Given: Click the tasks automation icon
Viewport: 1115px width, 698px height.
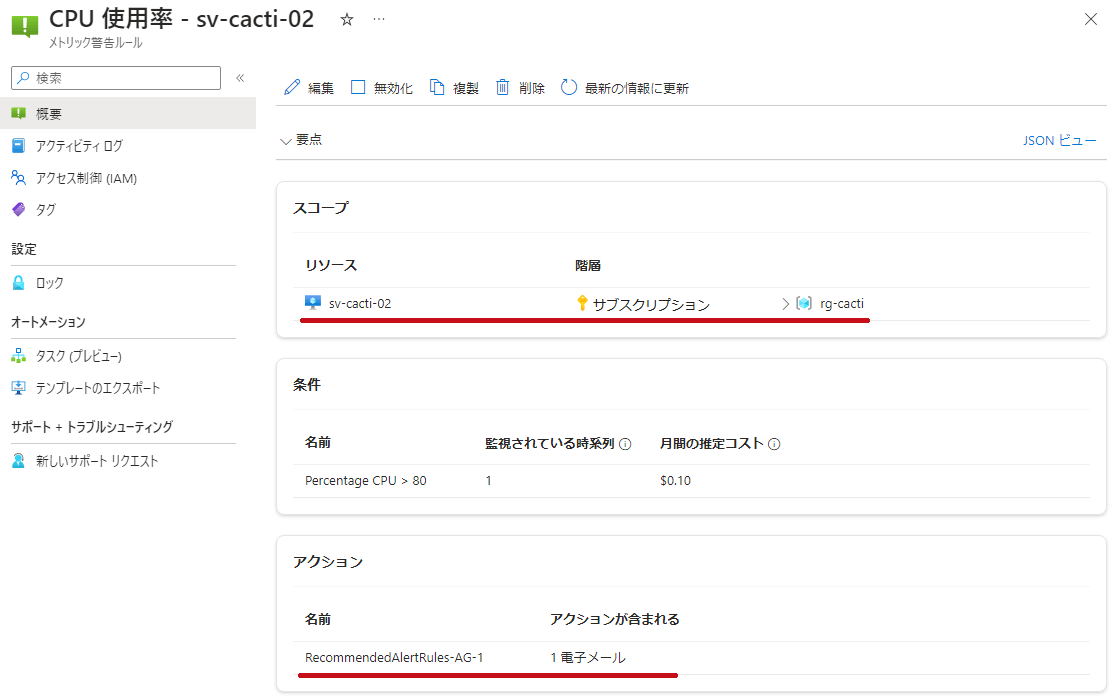Looking at the screenshot, I should pyautogui.click(x=18, y=355).
